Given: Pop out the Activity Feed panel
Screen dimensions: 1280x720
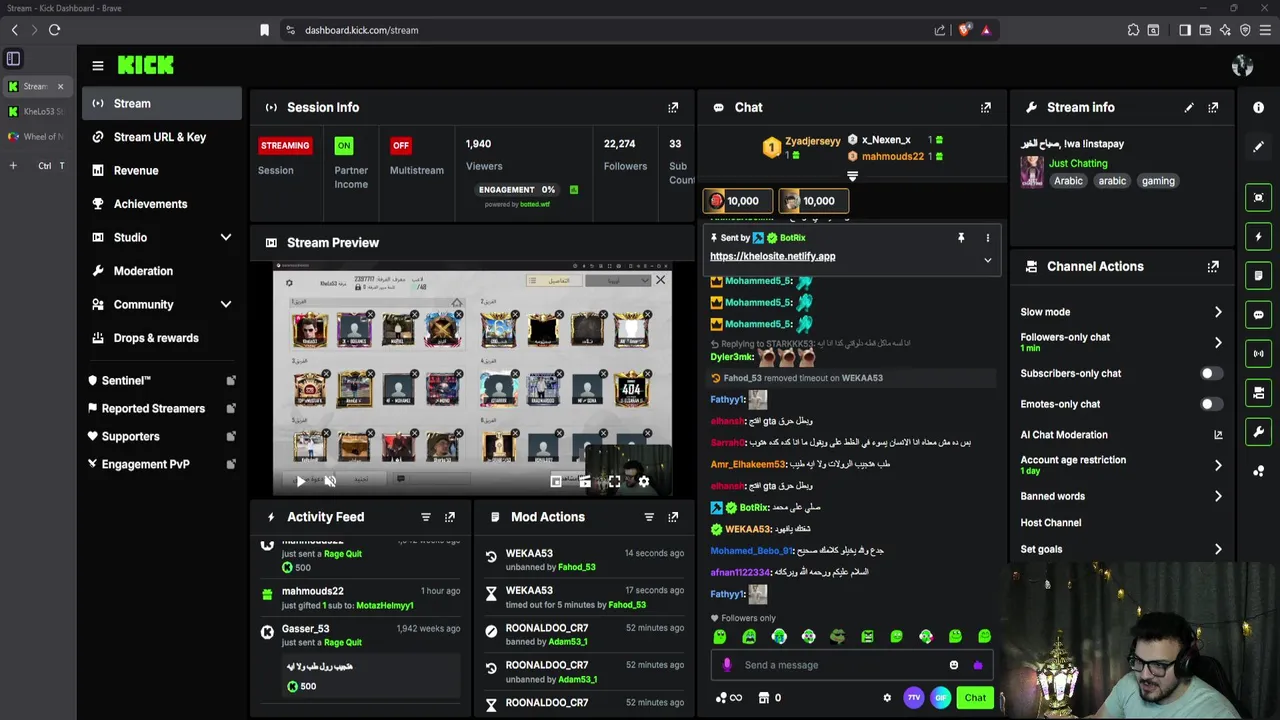Looking at the screenshot, I should pos(450,517).
